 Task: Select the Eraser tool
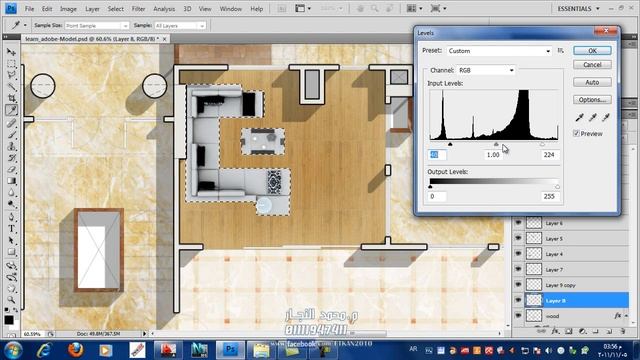coord(11,169)
